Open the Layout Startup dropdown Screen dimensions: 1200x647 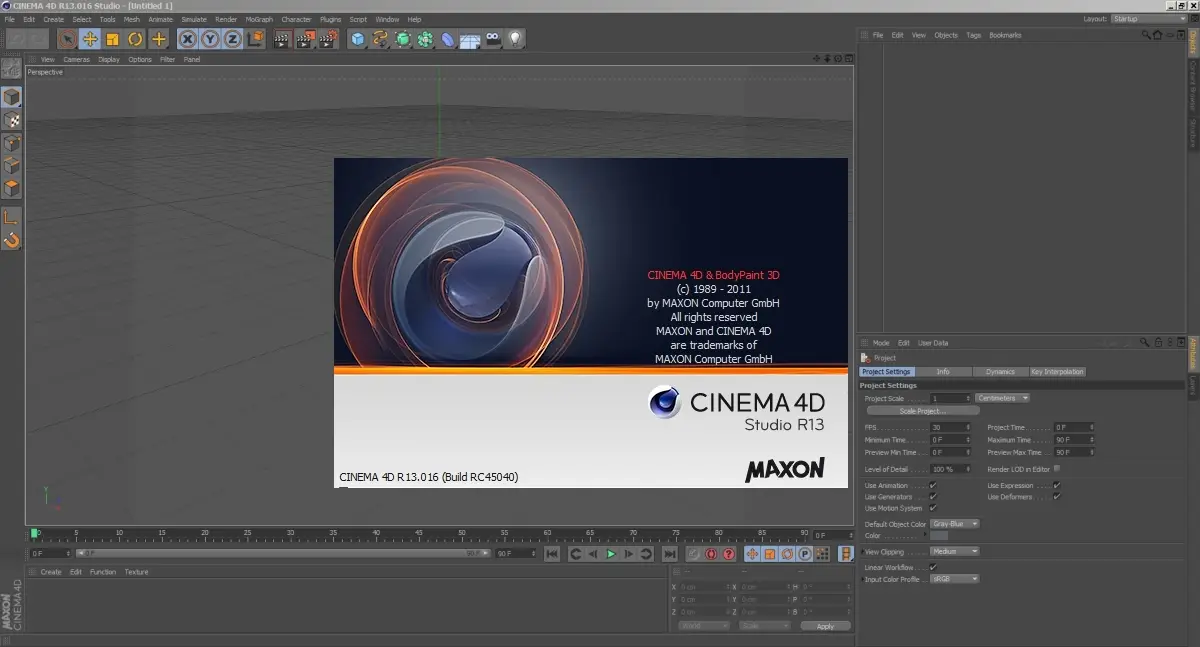(x=1149, y=19)
